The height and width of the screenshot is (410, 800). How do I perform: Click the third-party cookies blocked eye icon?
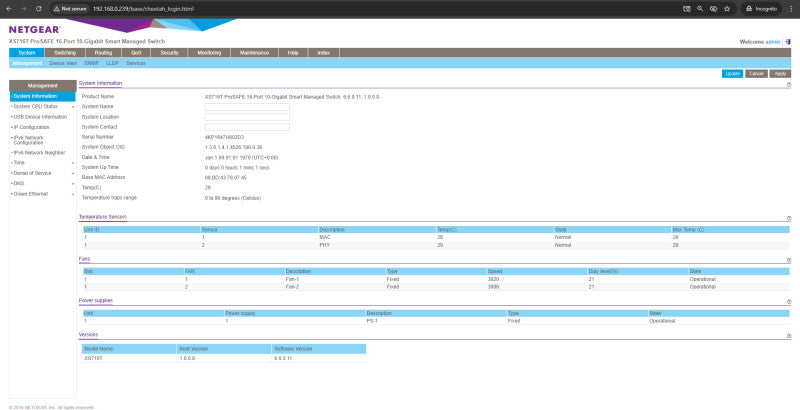(714, 9)
